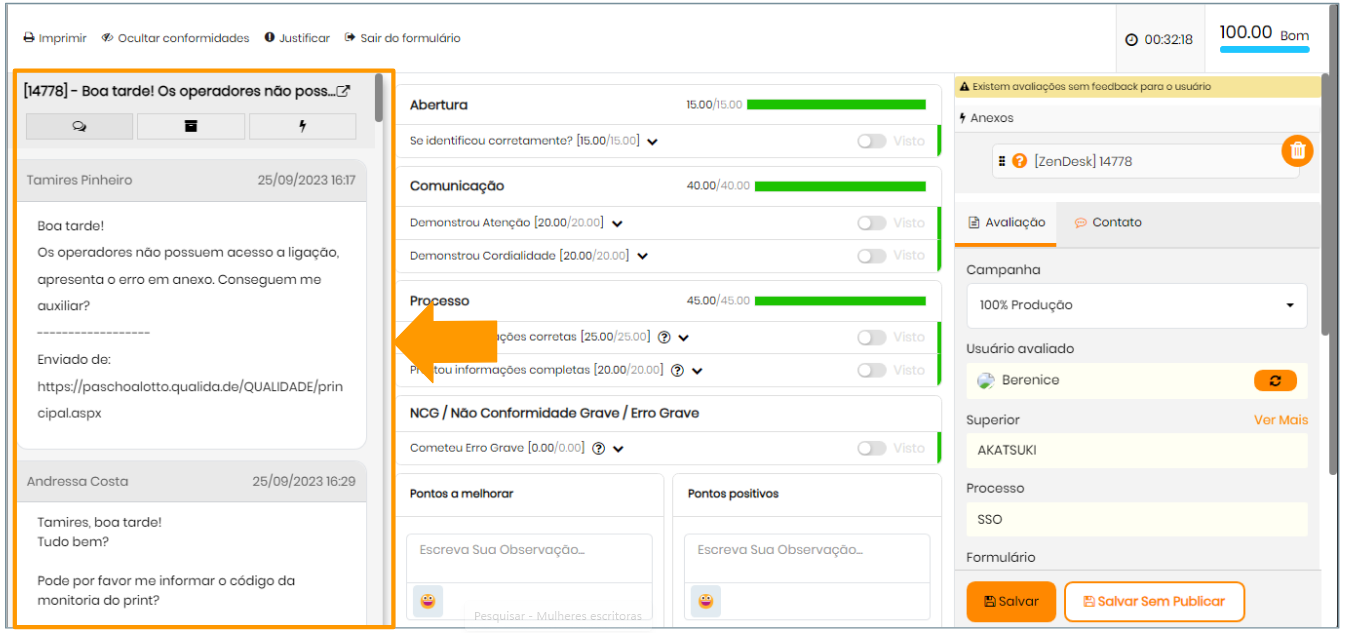
Task: Delete attachment with orange trash icon
Action: point(1297,151)
